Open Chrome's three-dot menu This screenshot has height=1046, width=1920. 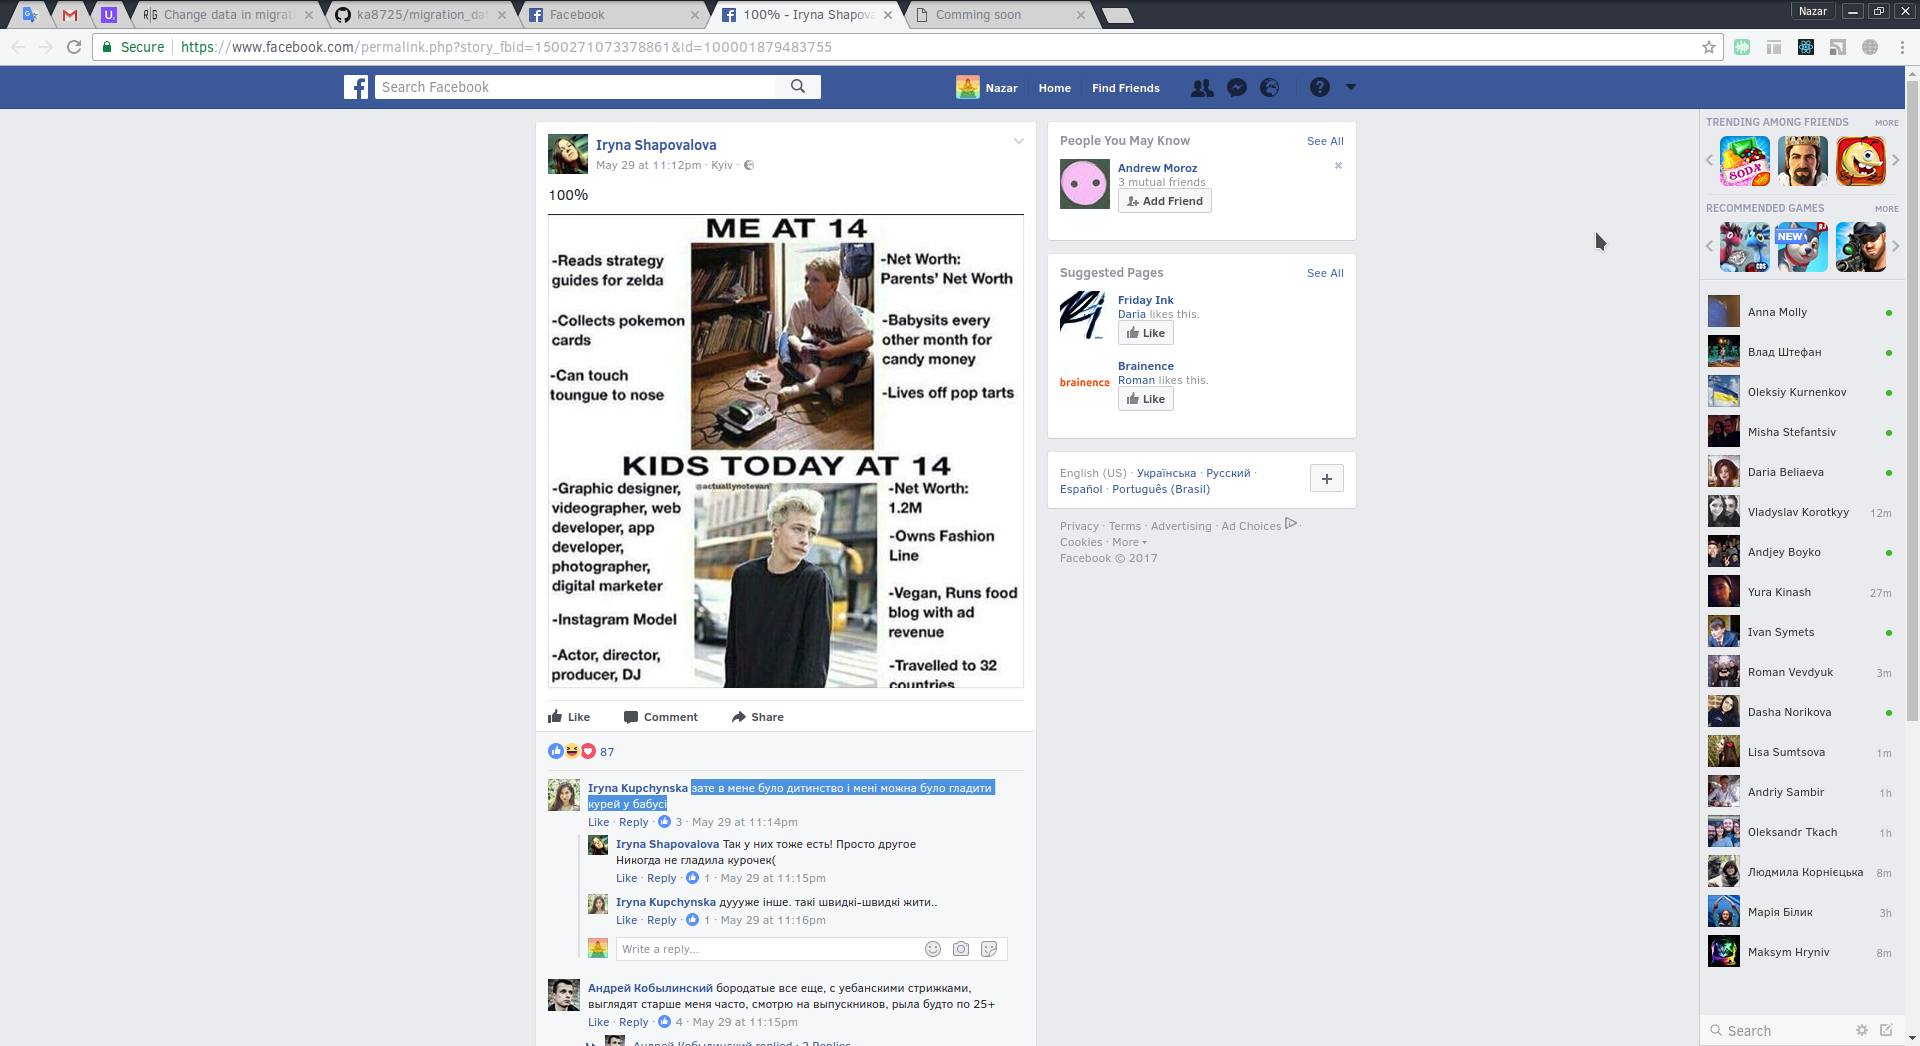point(1902,47)
